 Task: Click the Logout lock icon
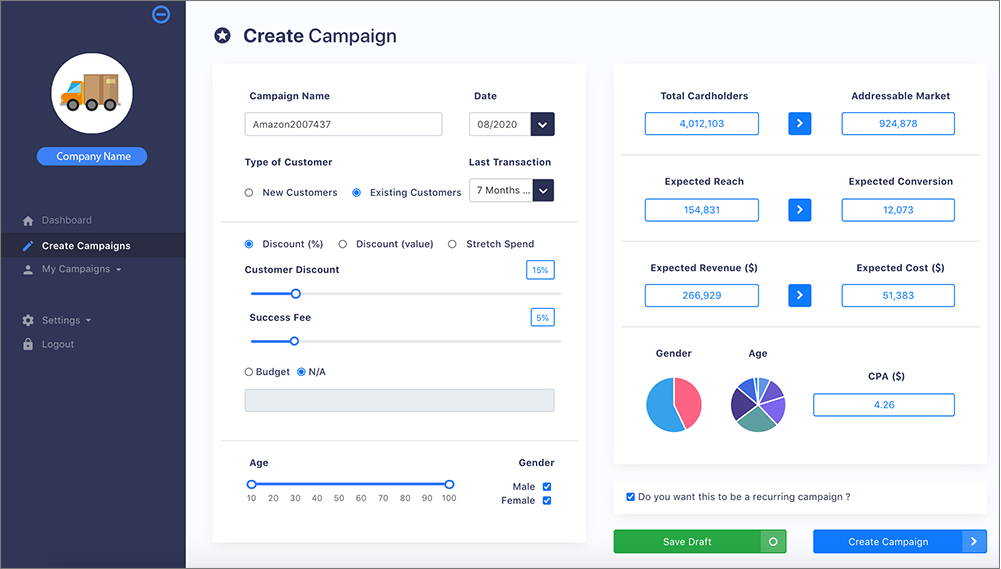click(x=27, y=344)
